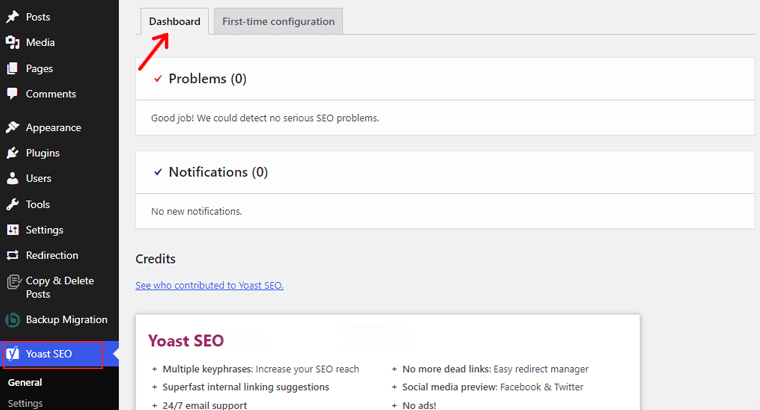This screenshot has height=410, width=760.
Task: Click the Pages icon in sidebar
Action: click(x=13, y=68)
